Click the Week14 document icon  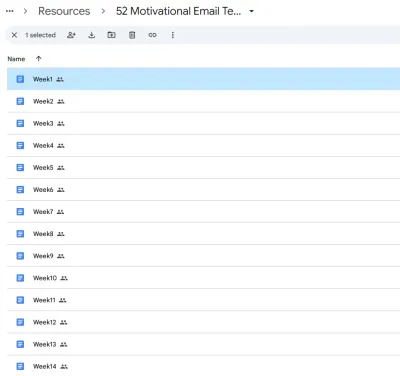pos(20,366)
